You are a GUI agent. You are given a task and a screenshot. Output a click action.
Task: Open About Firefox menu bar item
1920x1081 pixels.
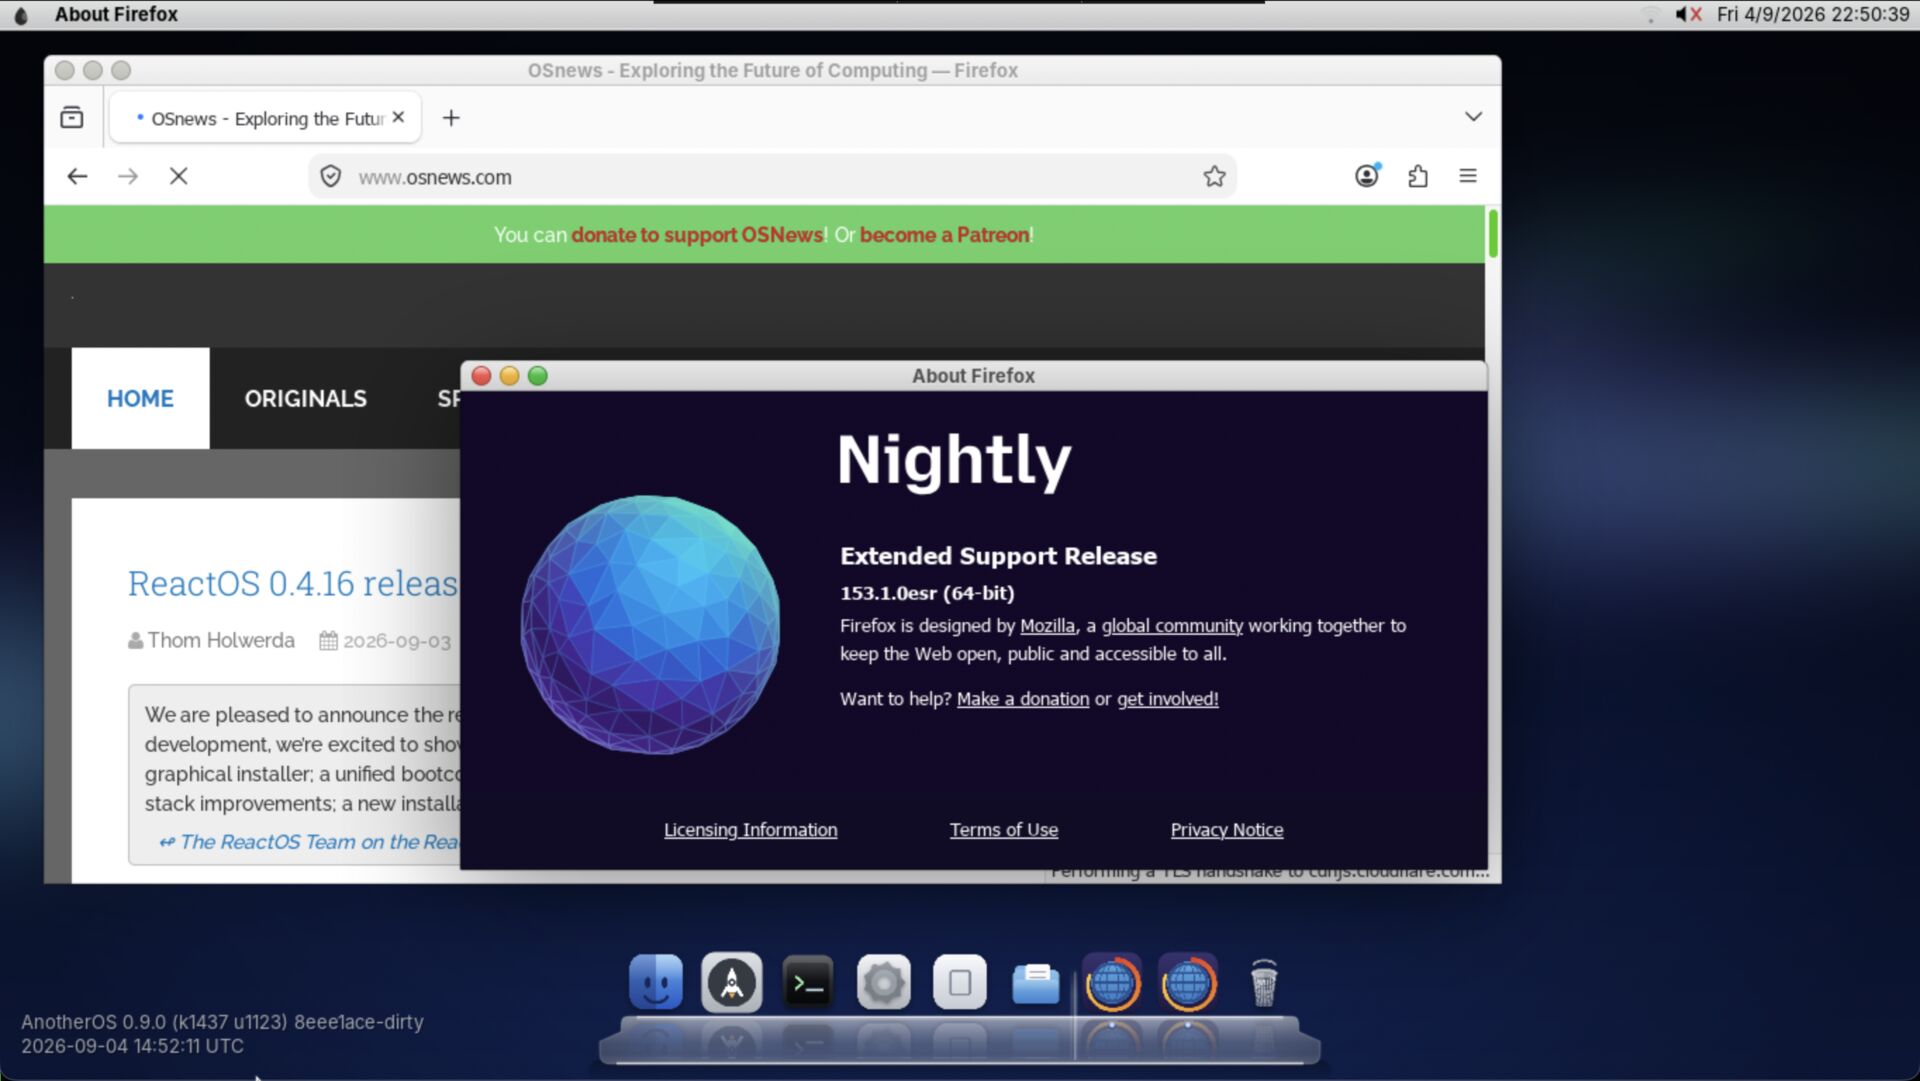tap(116, 14)
